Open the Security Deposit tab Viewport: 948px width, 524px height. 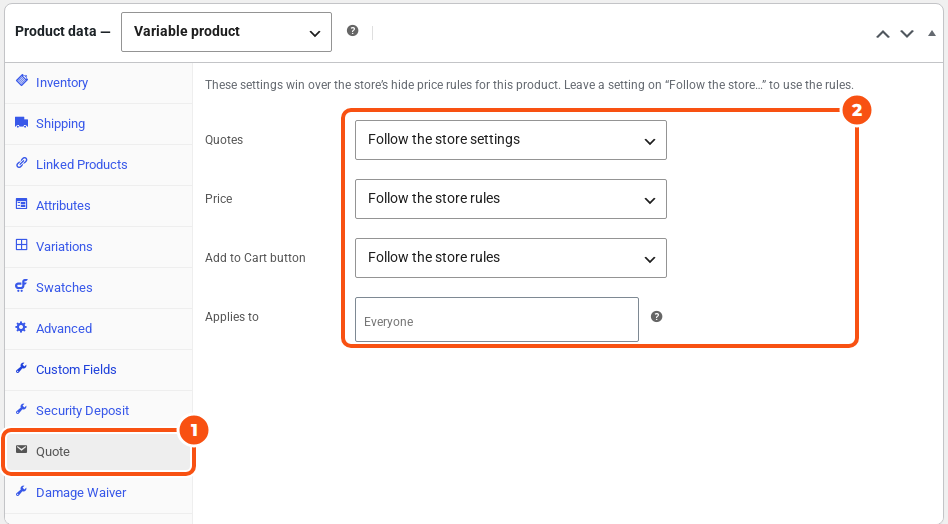coord(99,411)
